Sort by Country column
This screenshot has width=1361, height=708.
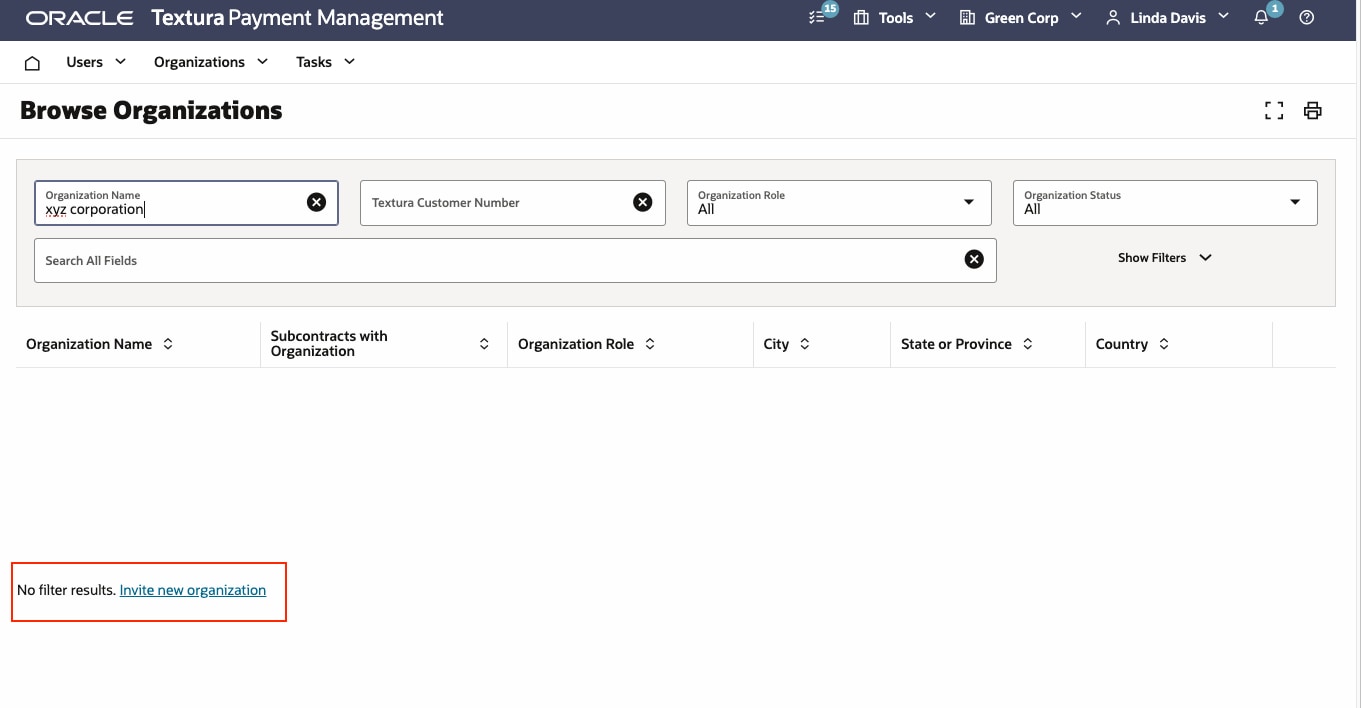1164,344
